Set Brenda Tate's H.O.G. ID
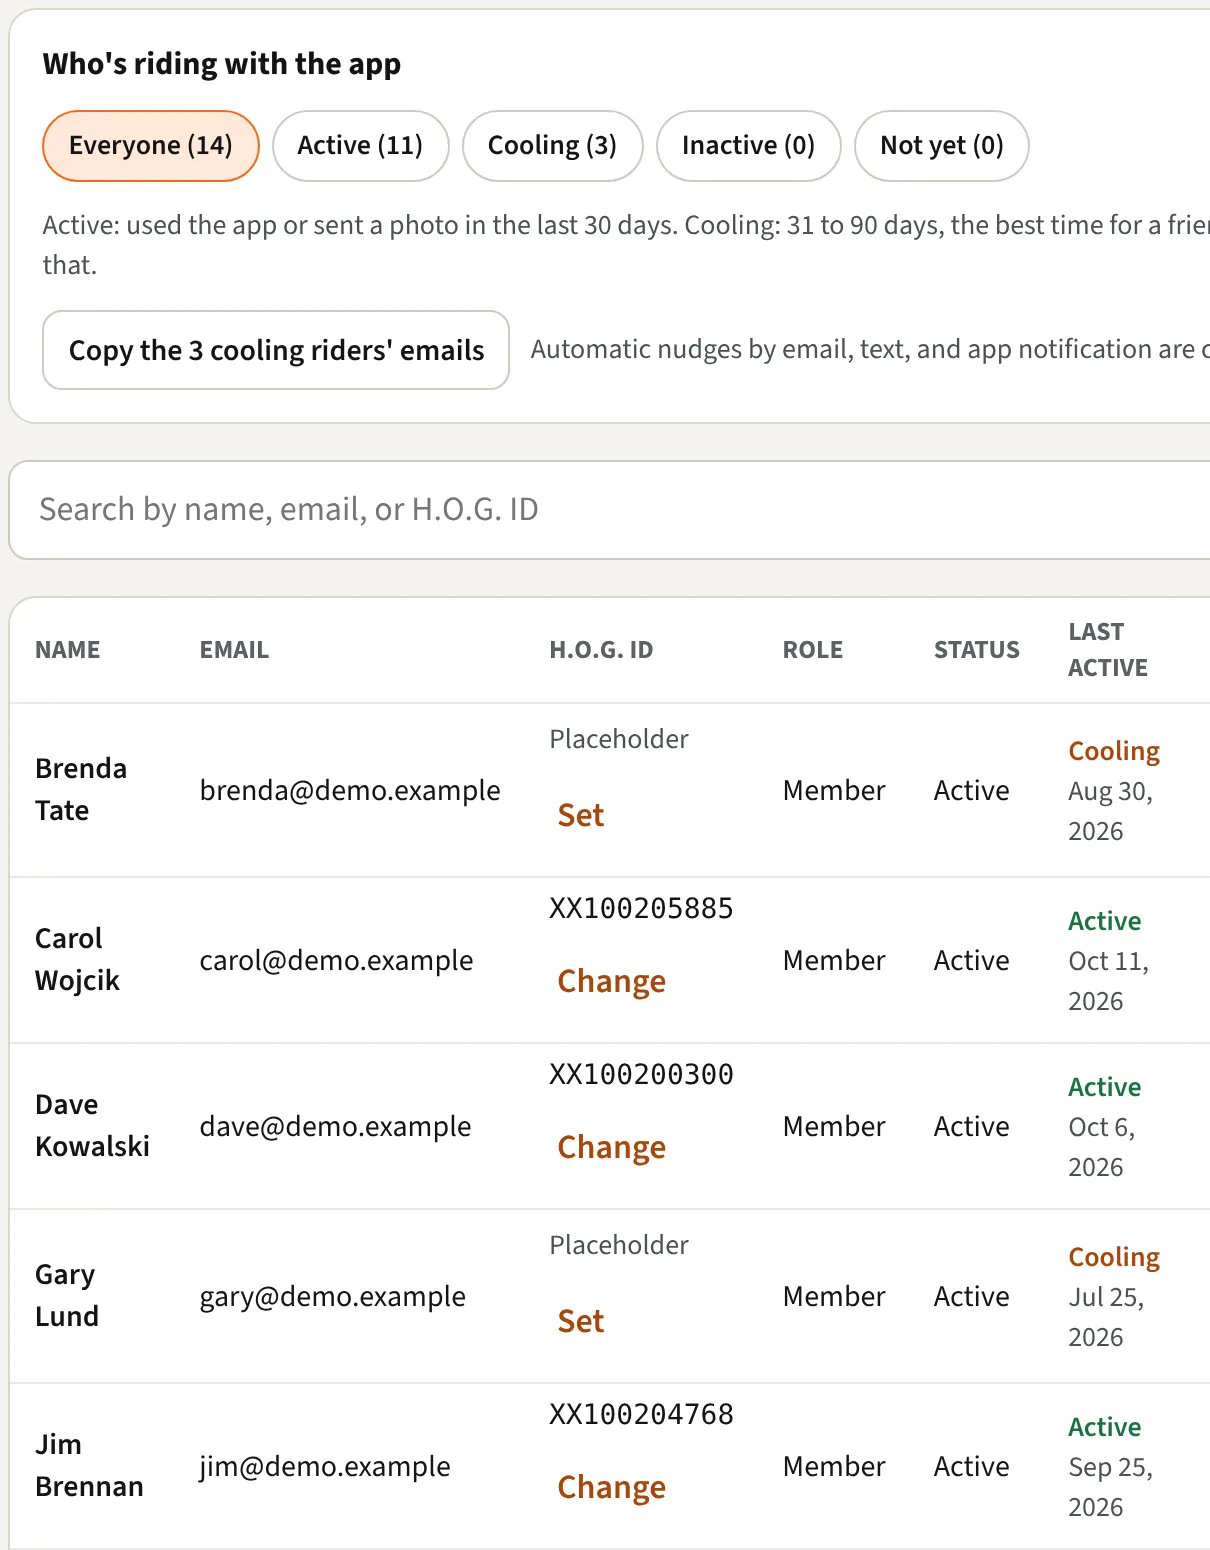 point(581,815)
